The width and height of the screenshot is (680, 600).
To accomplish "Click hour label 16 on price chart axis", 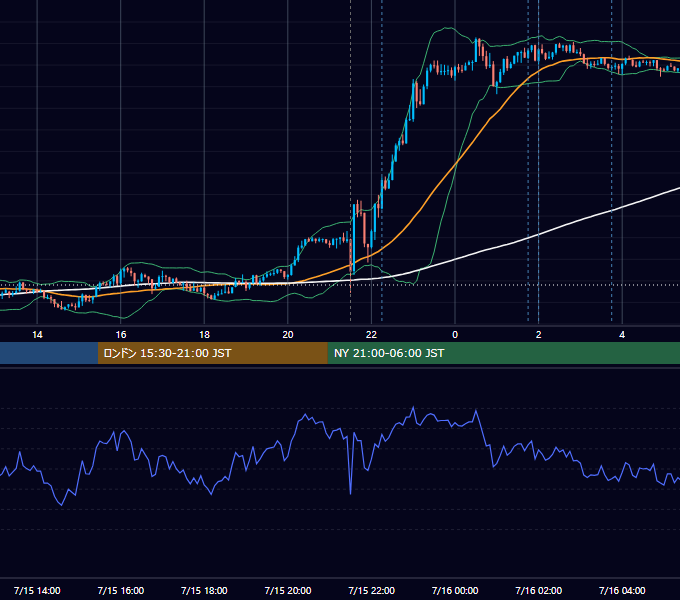I will coord(121,335).
